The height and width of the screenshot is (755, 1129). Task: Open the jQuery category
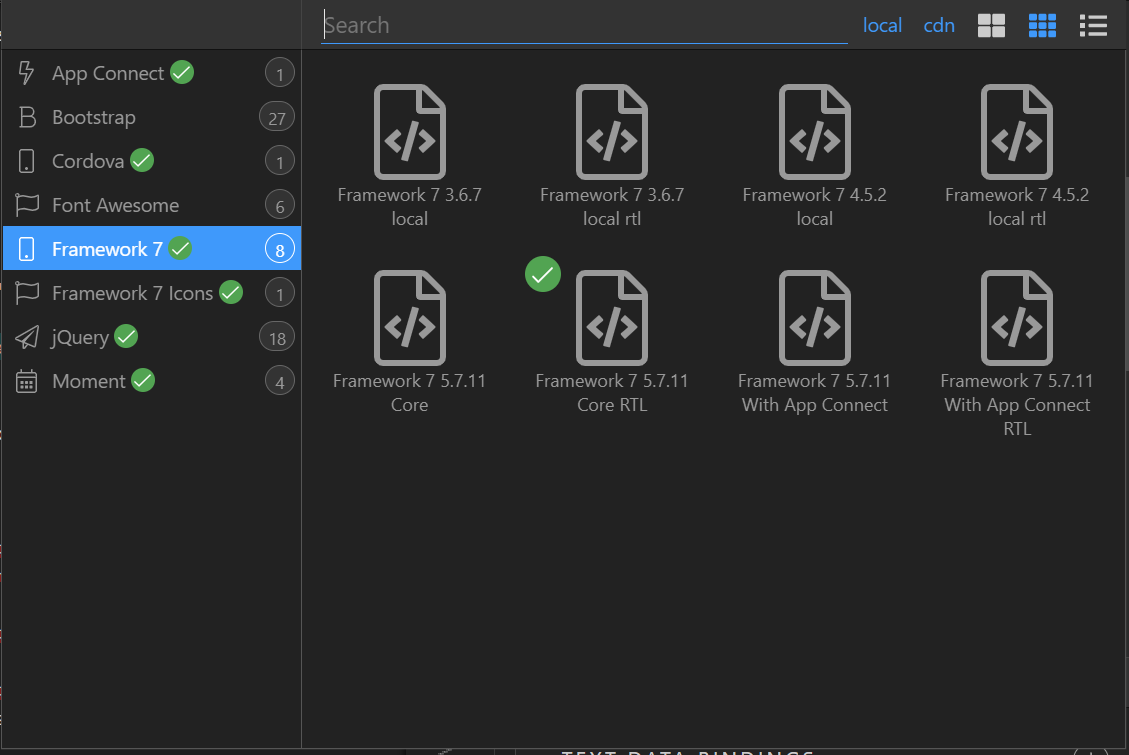(x=152, y=337)
